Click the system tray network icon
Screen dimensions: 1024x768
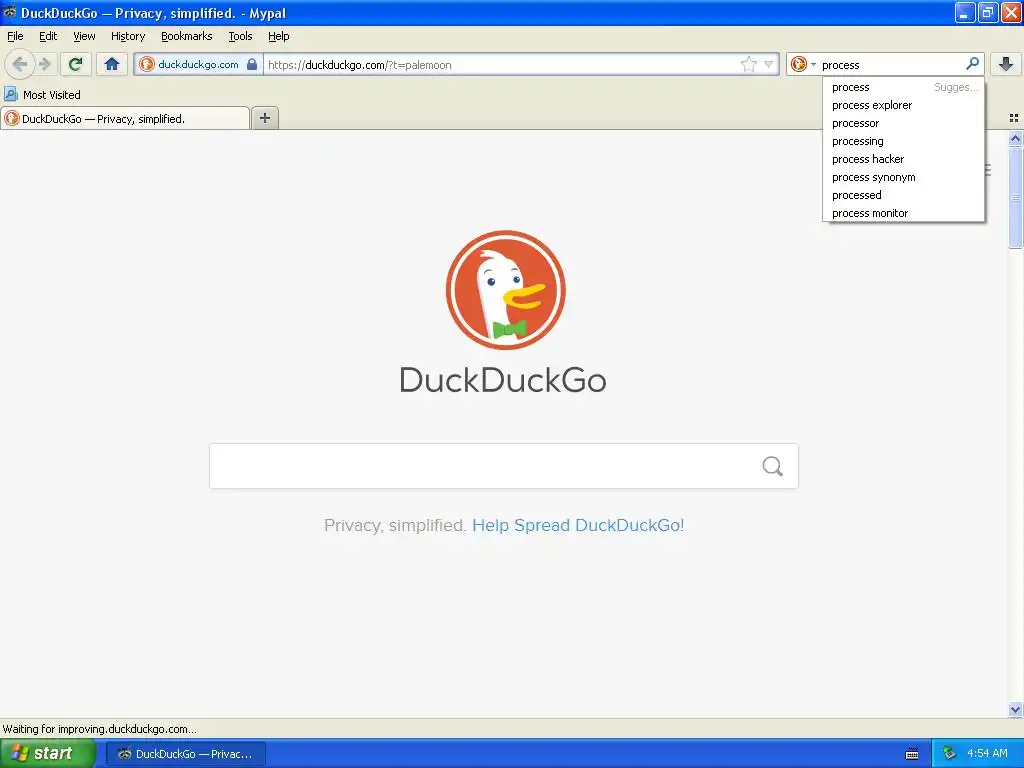point(950,754)
